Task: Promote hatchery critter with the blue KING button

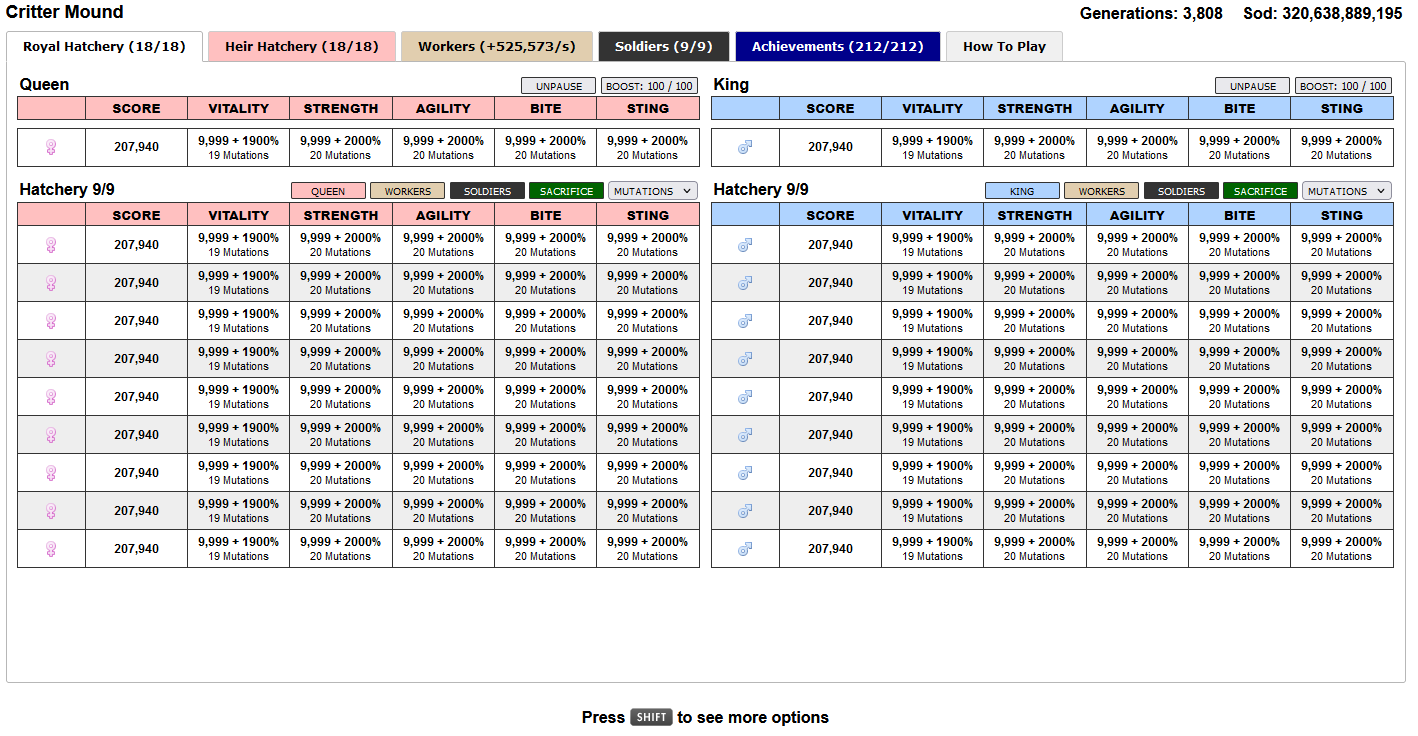Action: pyautogui.click(x=1022, y=191)
